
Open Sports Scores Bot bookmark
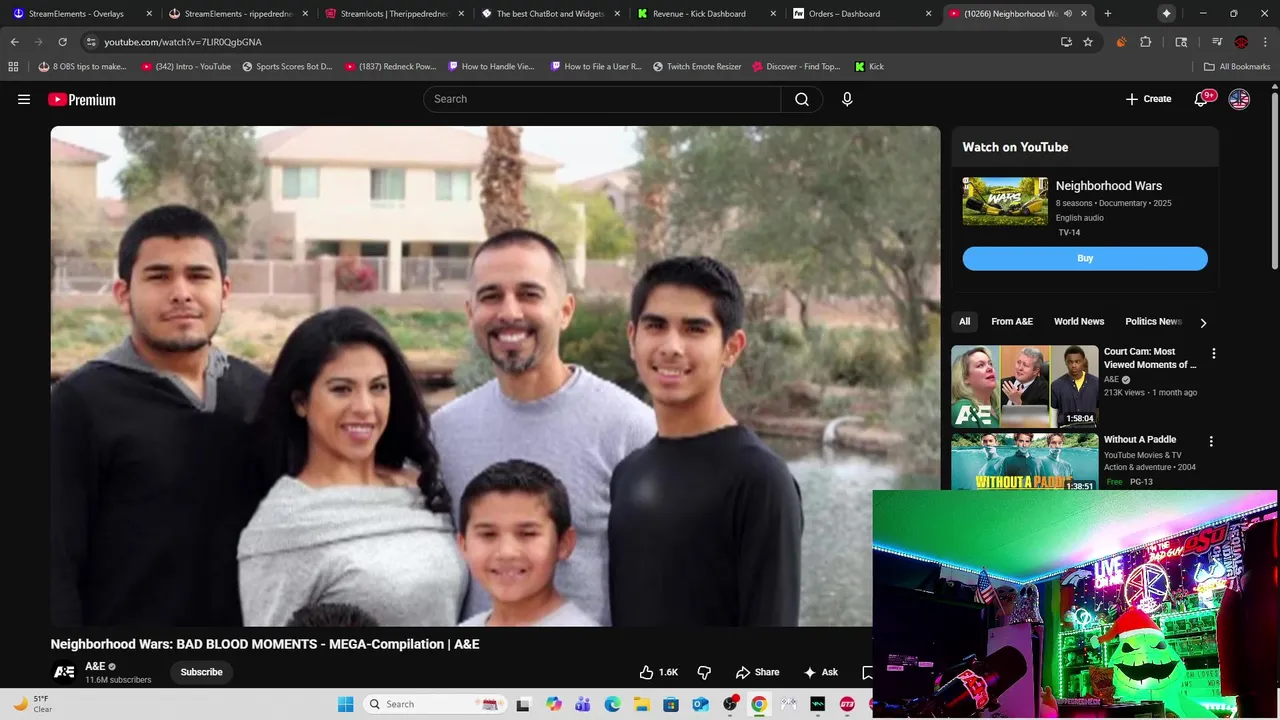coord(287,67)
